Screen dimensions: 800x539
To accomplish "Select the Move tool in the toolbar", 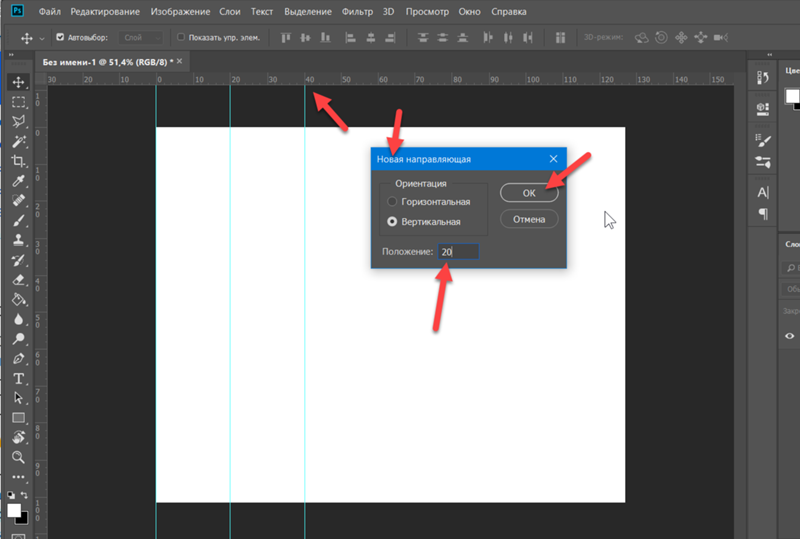I will 18,82.
